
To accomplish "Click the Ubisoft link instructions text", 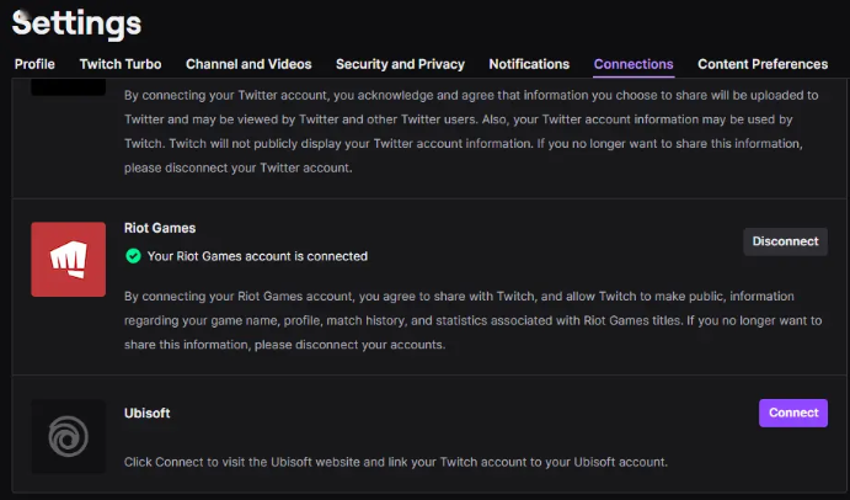I will tap(395, 462).
